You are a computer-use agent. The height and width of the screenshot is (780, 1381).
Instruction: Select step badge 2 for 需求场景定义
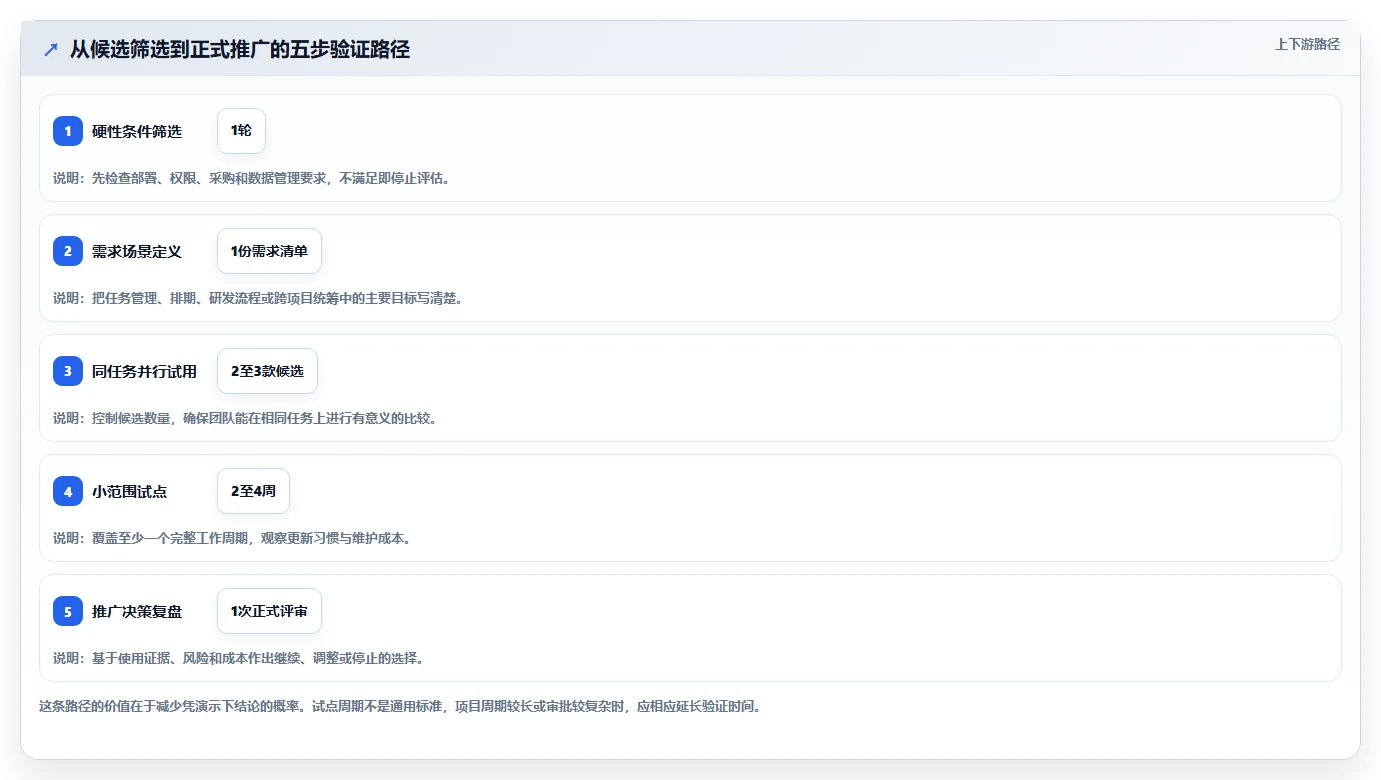(x=68, y=251)
